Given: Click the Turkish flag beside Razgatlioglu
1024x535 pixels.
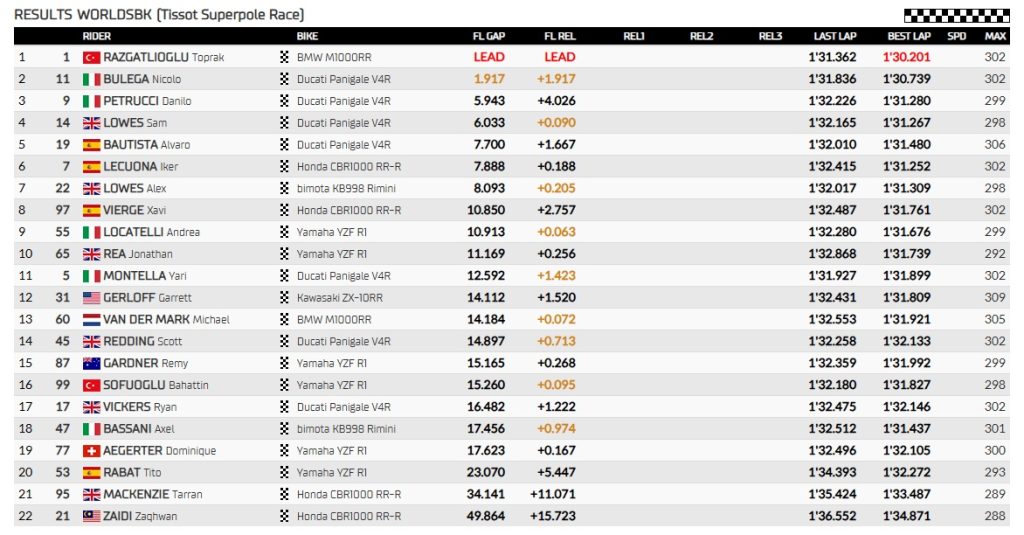Looking at the screenshot, I should point(91,57).
